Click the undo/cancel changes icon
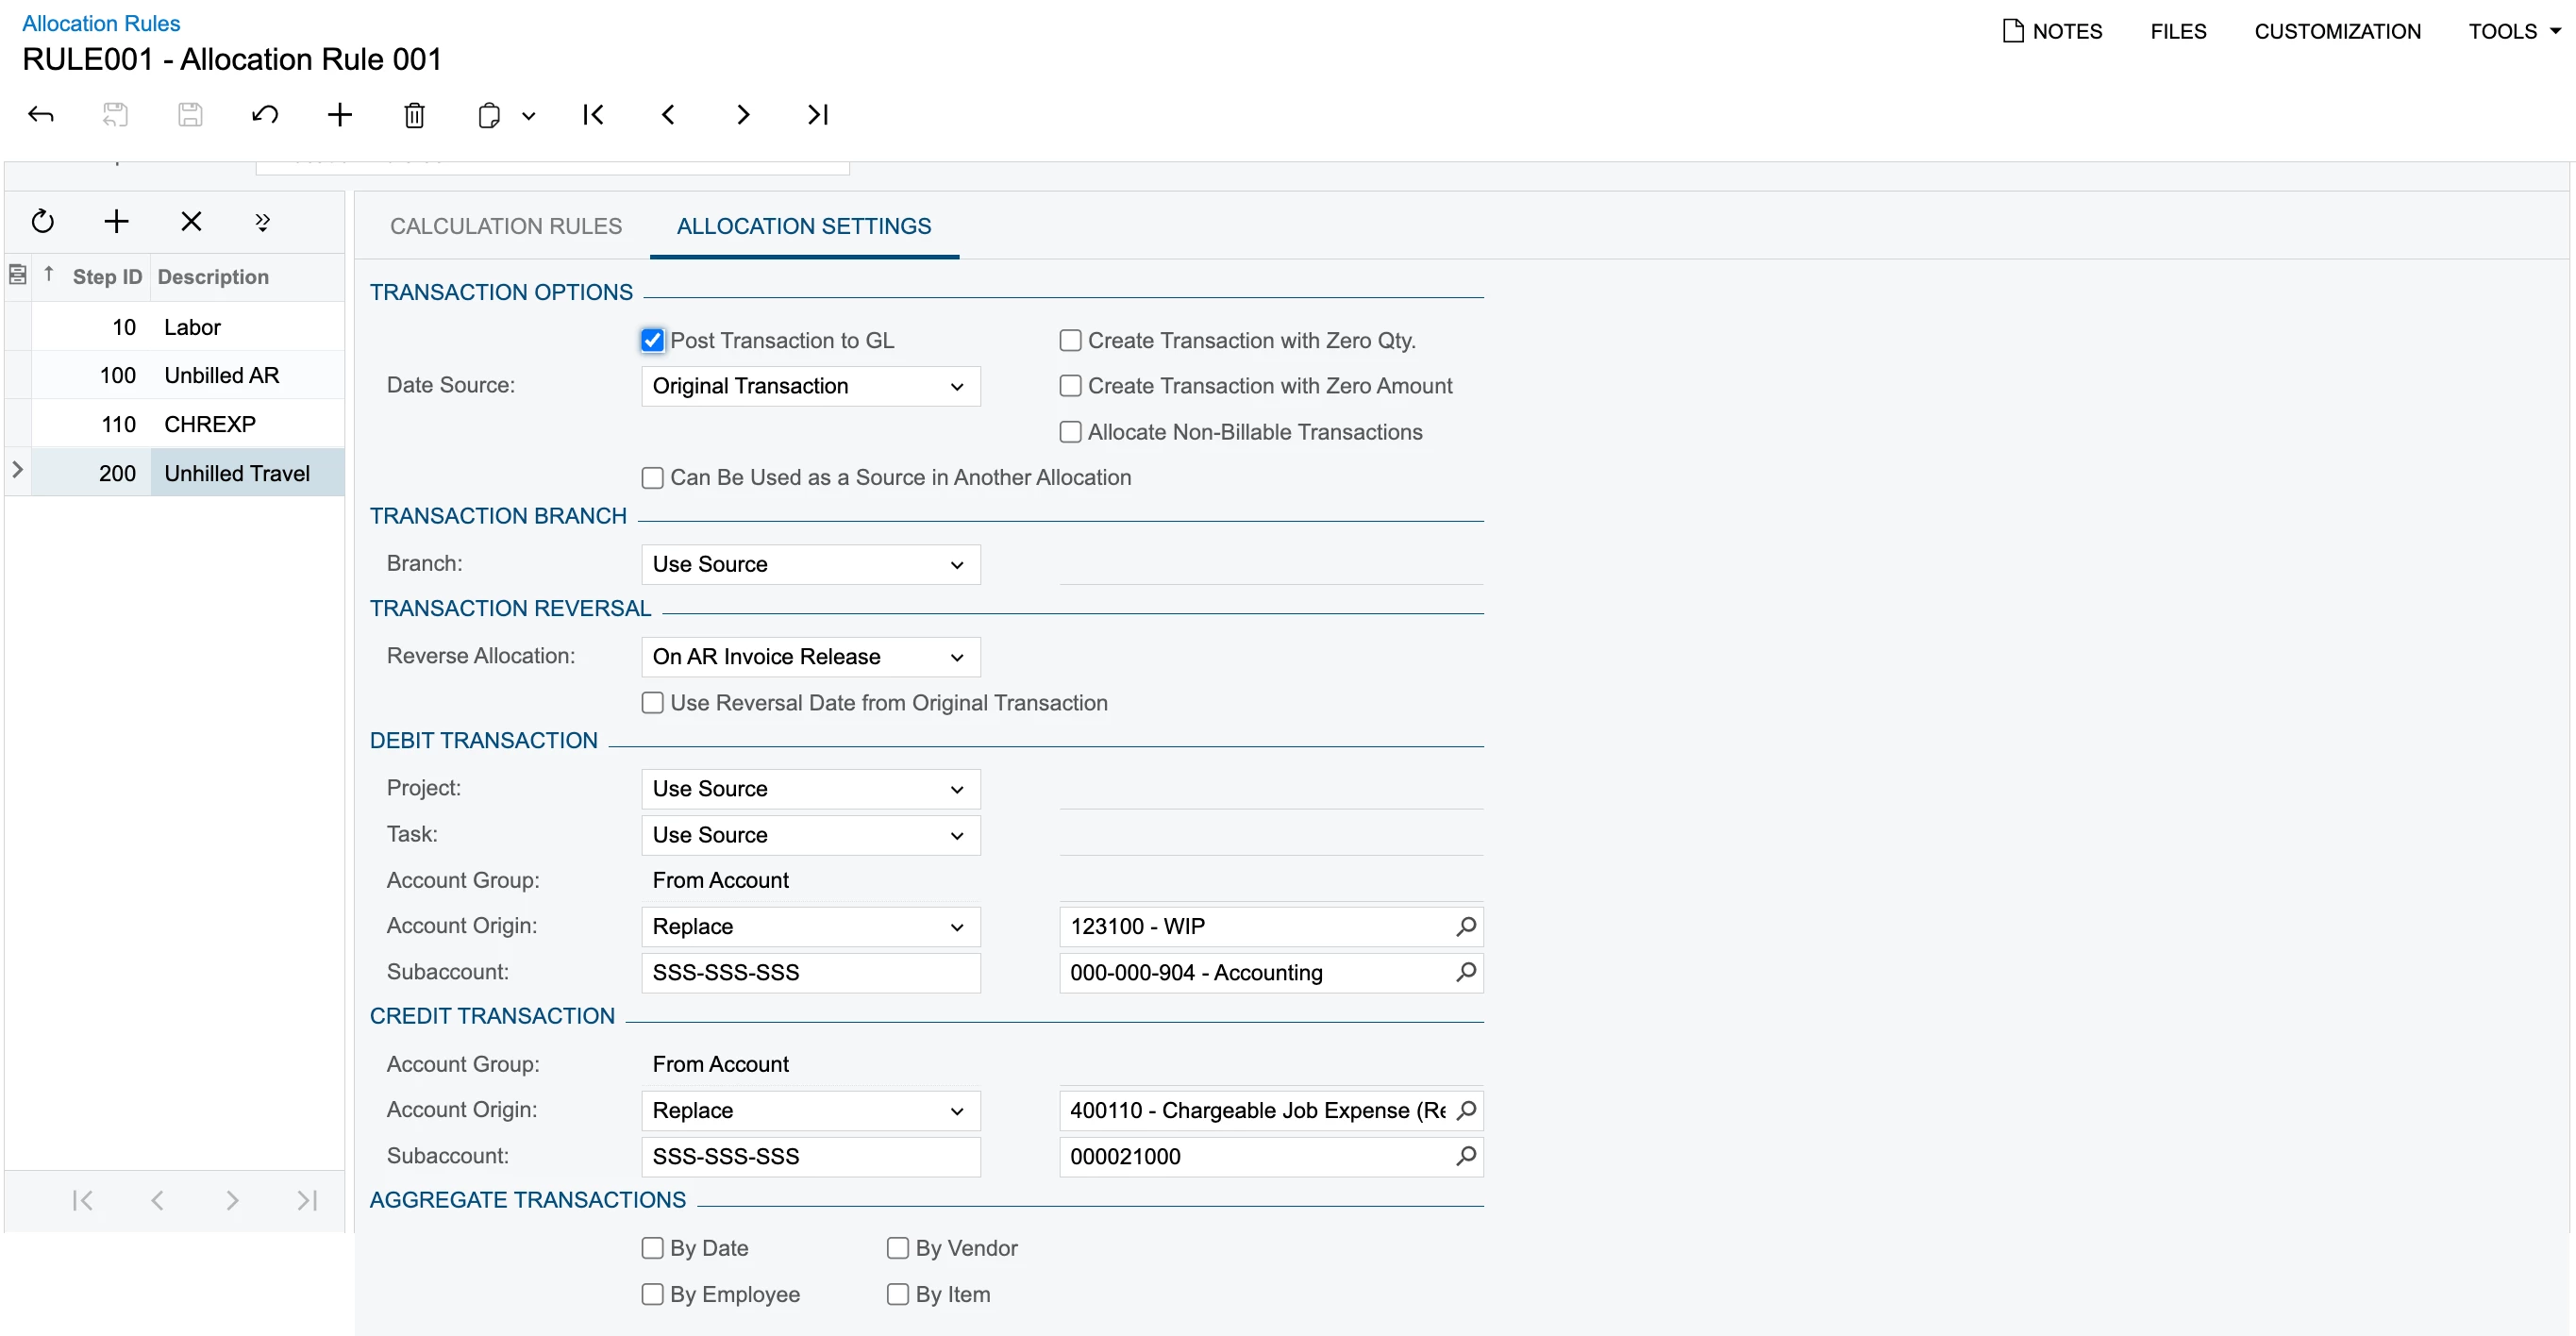2576x1336 pixels. [x=265, y=115]
